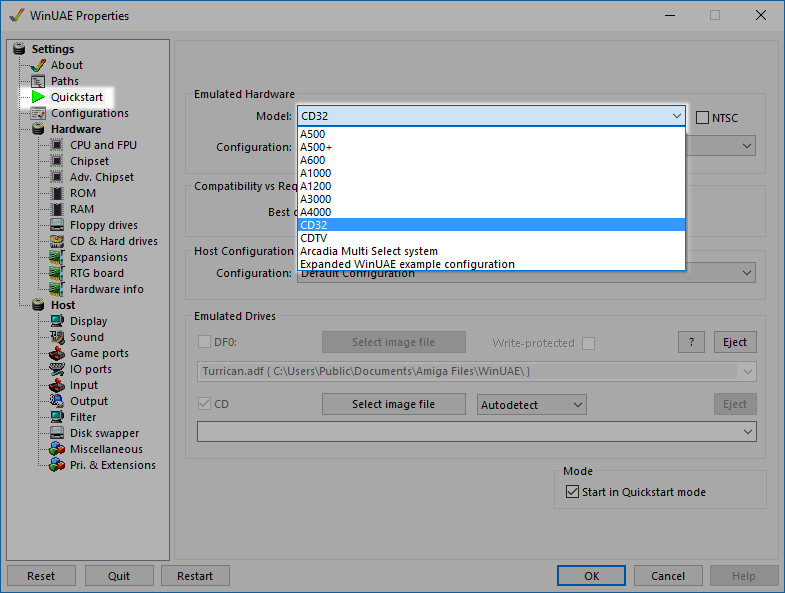
Task: Enable the NTSC checkbox
Action: (x=702, y=117)
